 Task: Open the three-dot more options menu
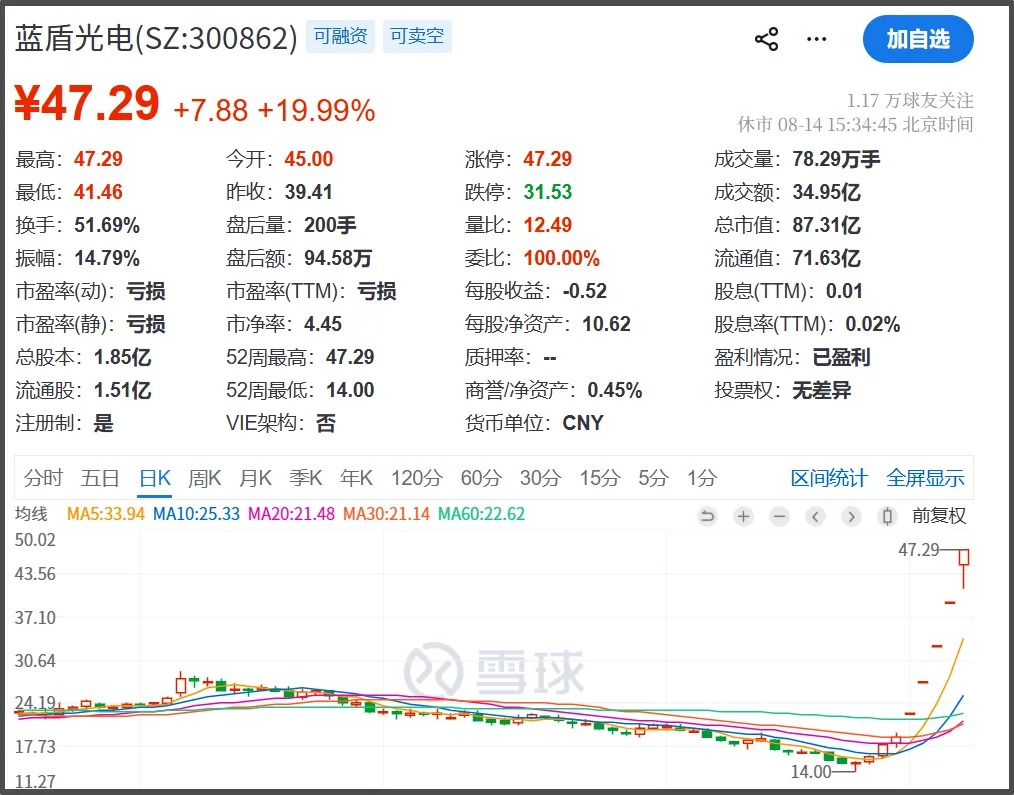[x=816, y=39]
